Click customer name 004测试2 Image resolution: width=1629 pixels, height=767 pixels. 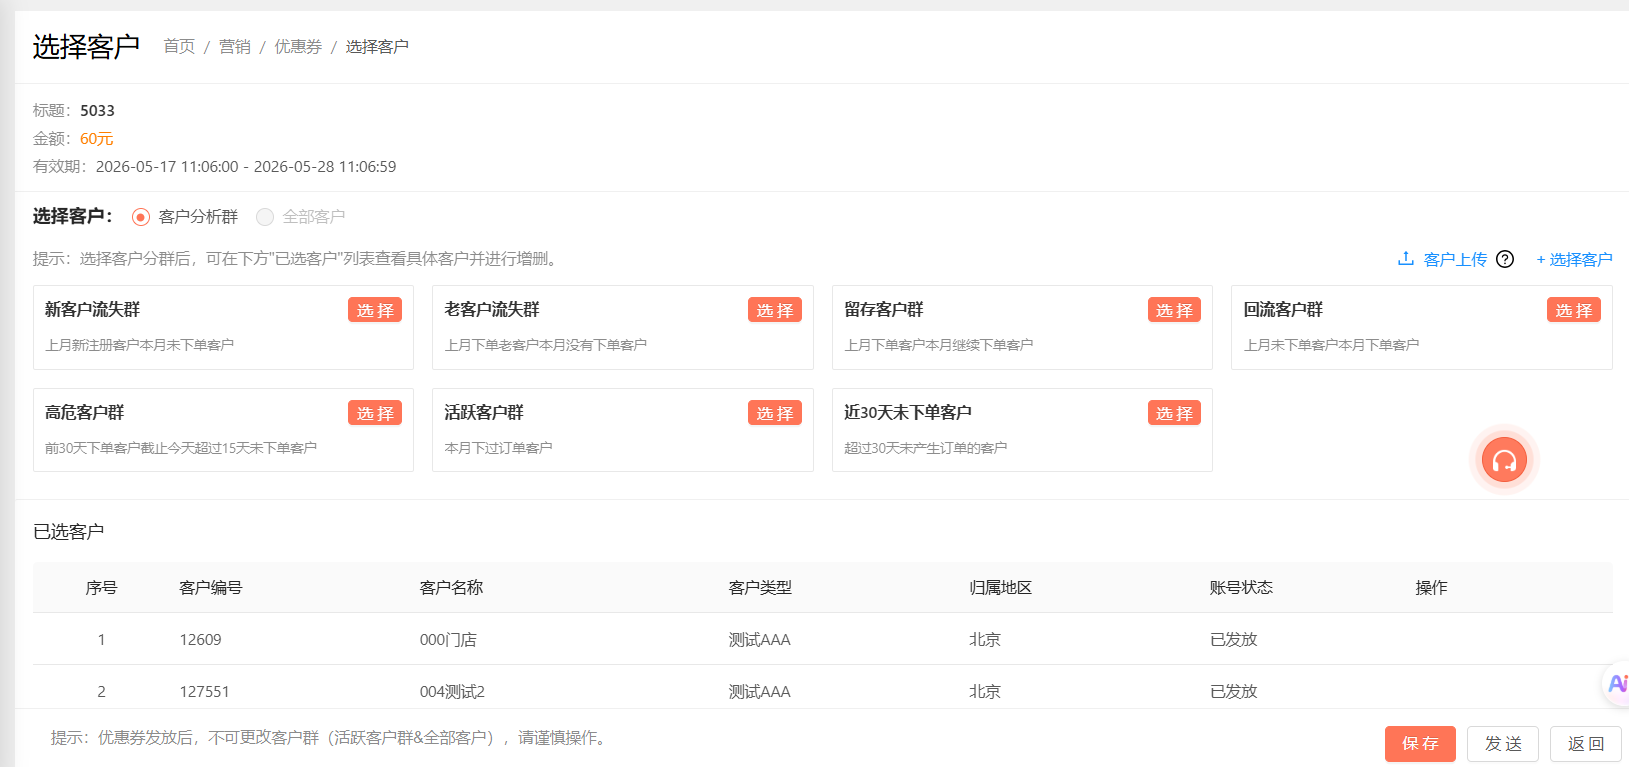pos(452,692)
